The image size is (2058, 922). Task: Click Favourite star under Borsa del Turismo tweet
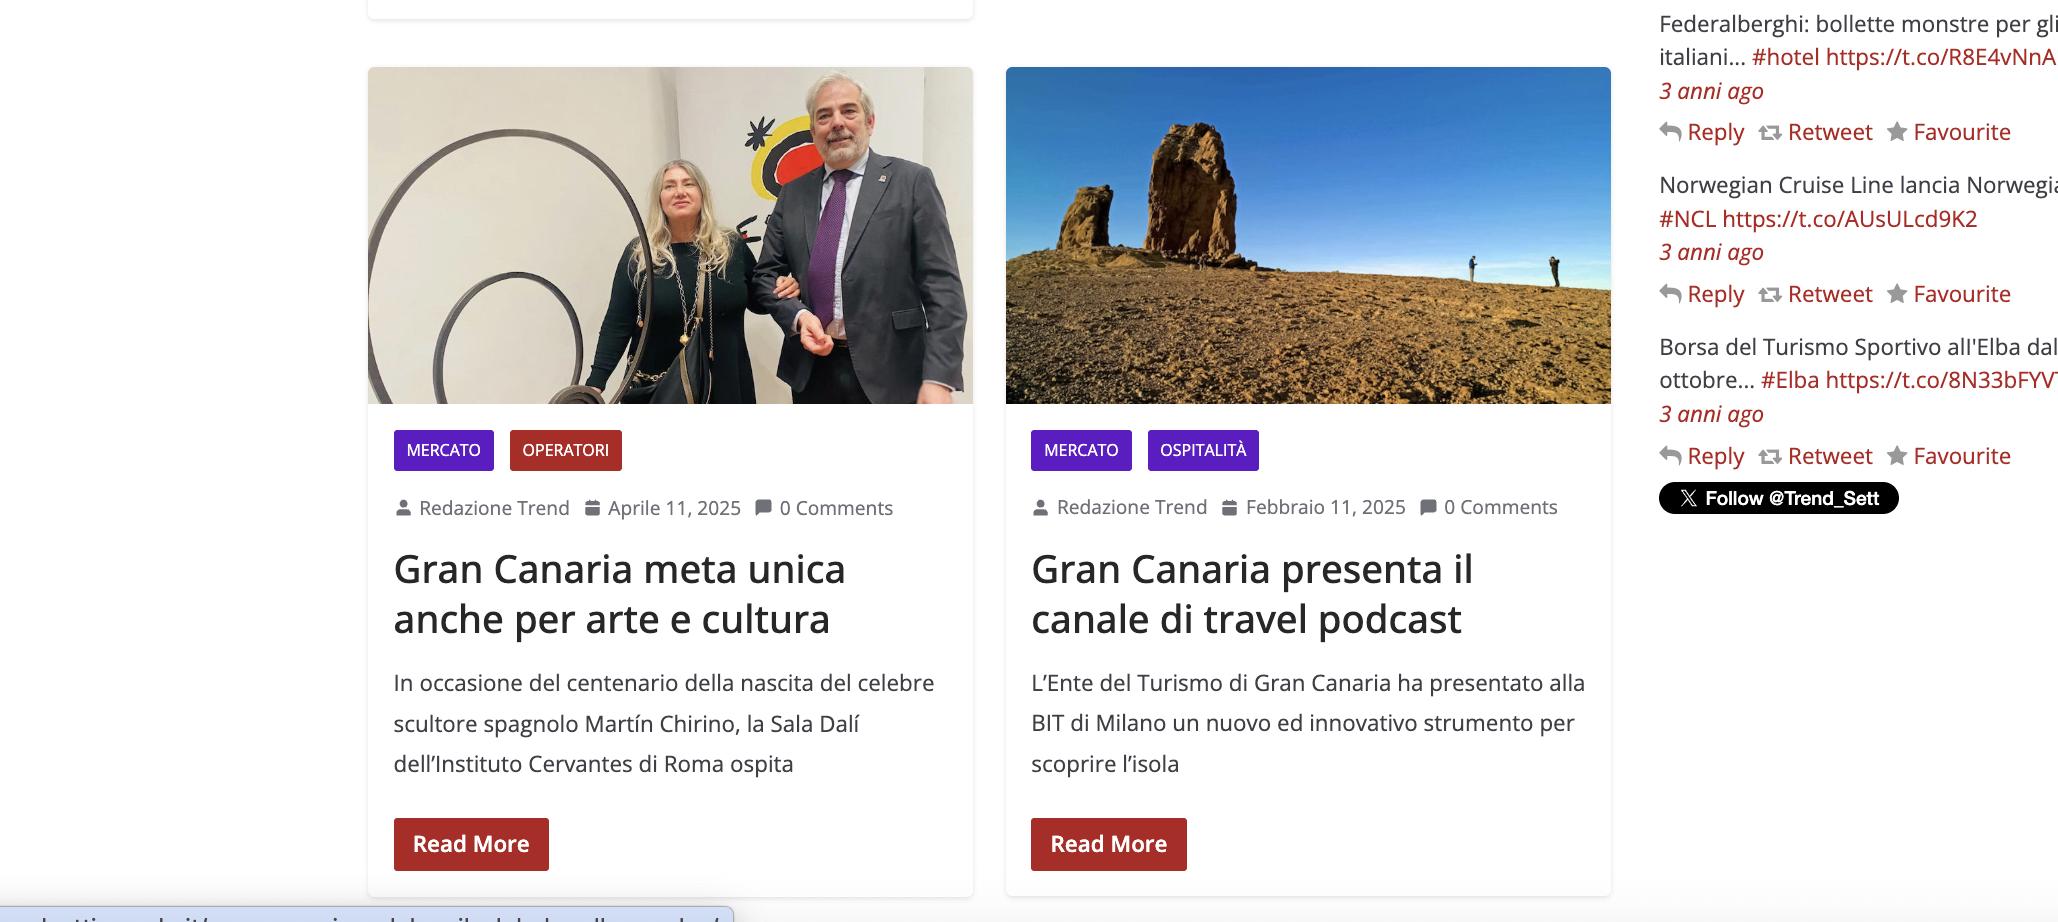pyautogui.click(x=1897, y=456)
